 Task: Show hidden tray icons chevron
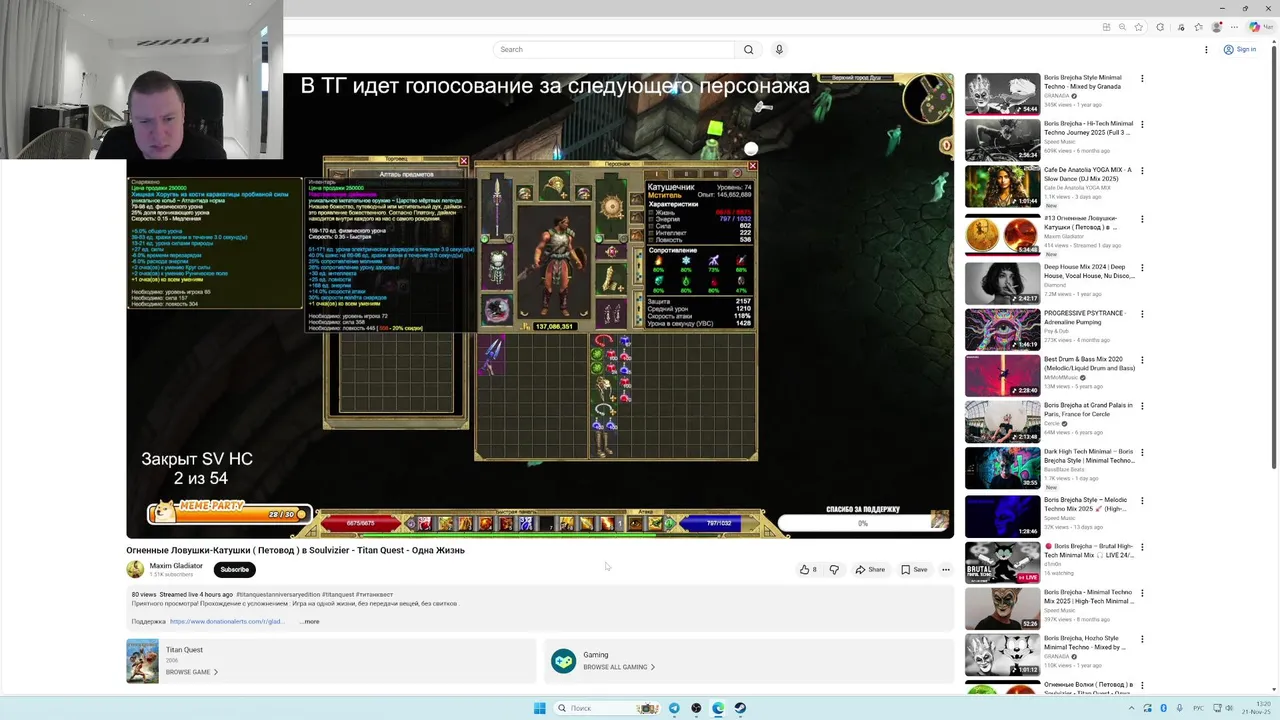(x=1133, y=708)
